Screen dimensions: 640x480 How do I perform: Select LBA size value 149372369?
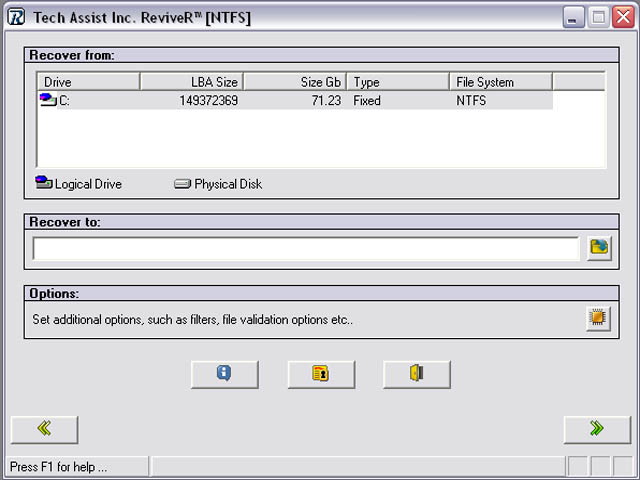(x=209, y=100)
